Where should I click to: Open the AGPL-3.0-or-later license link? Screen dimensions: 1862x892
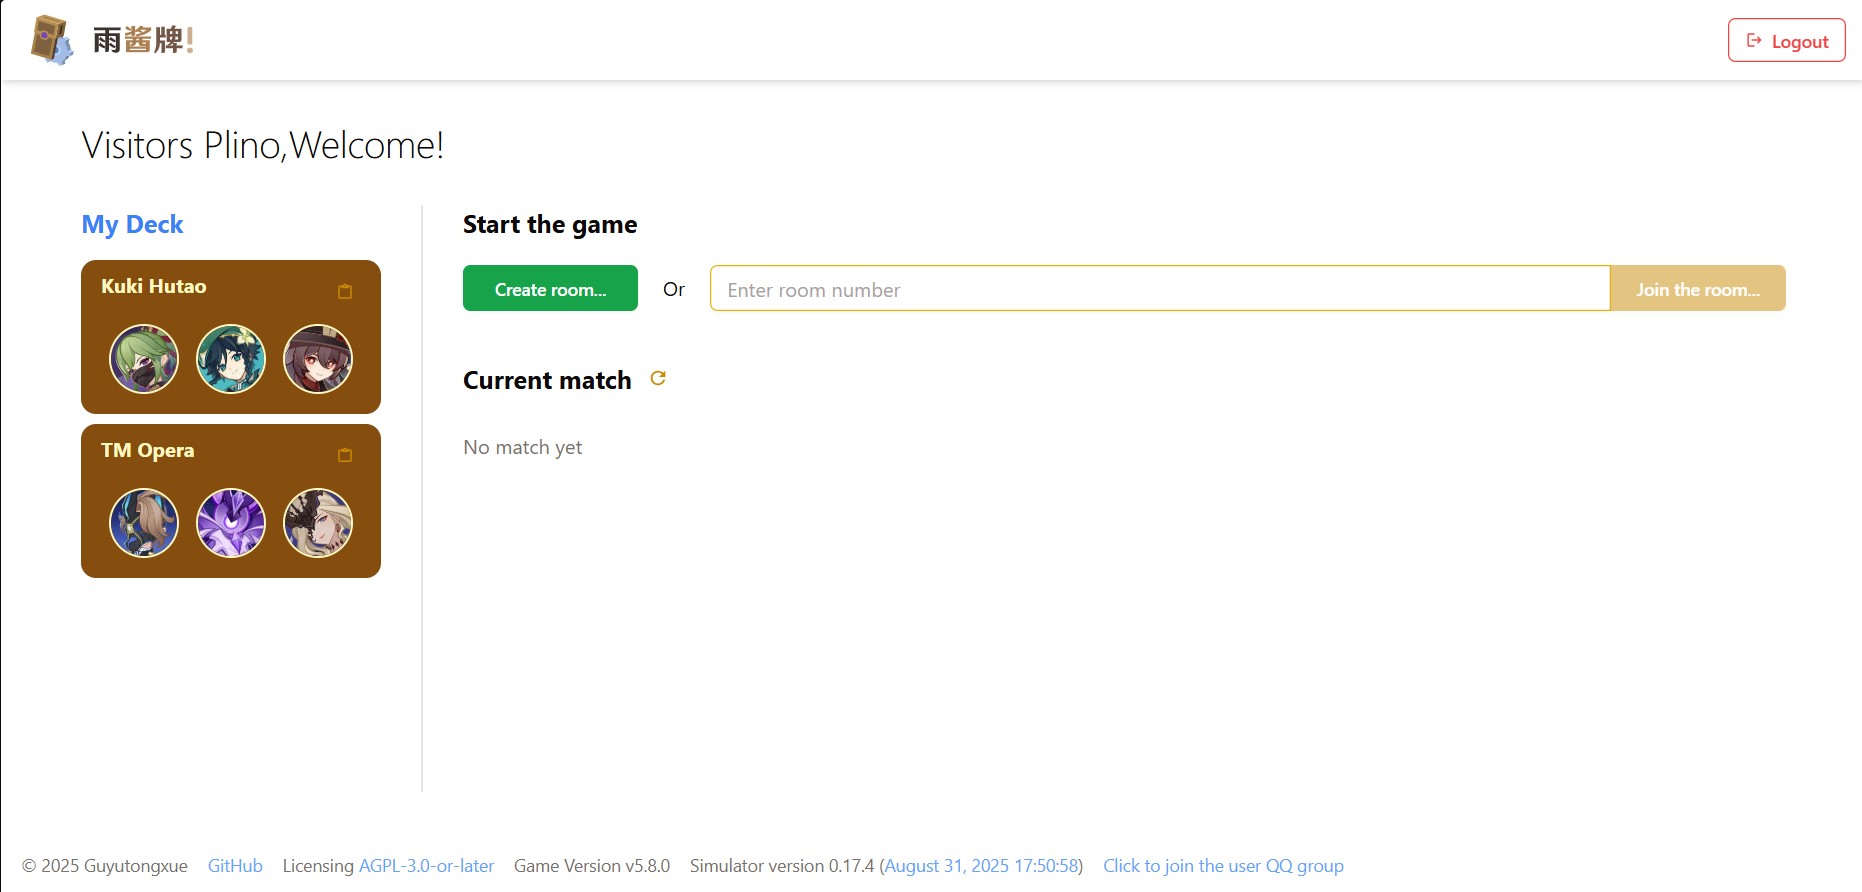click(426, 866)
